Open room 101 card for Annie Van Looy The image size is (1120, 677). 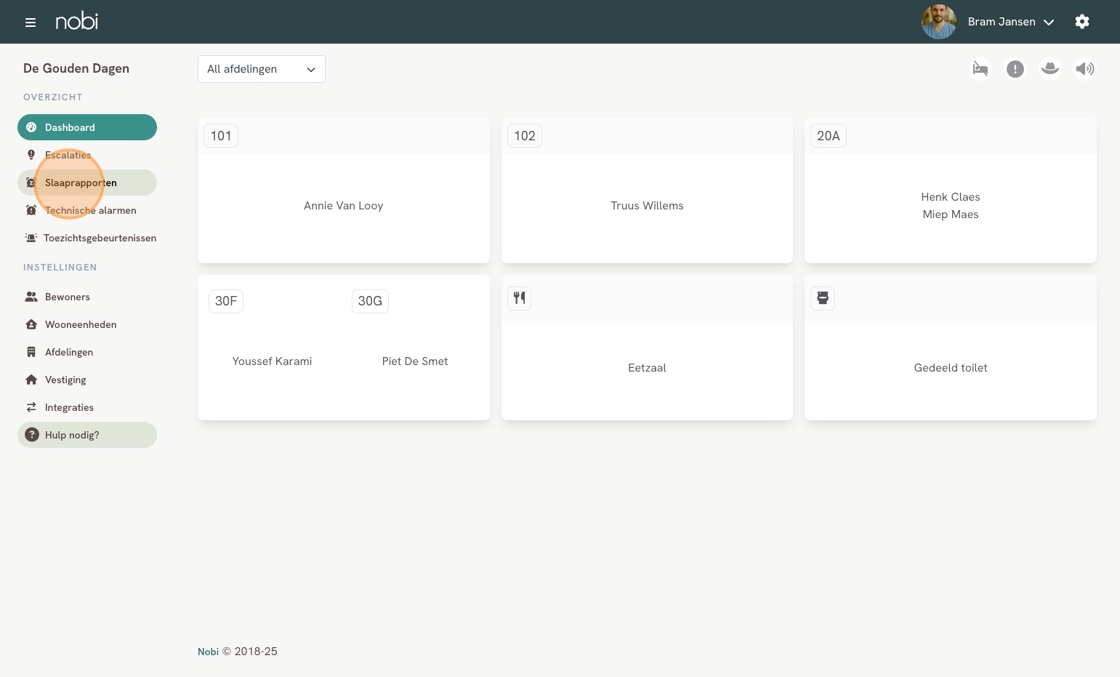[x=343, y=206]
